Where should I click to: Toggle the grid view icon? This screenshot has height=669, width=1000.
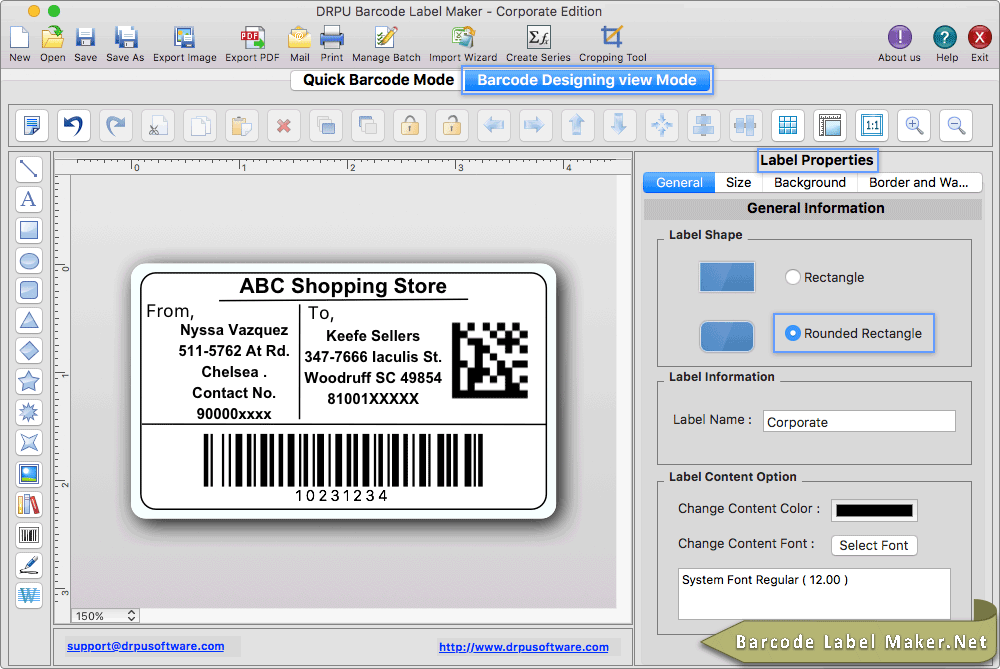click(788, 125)
